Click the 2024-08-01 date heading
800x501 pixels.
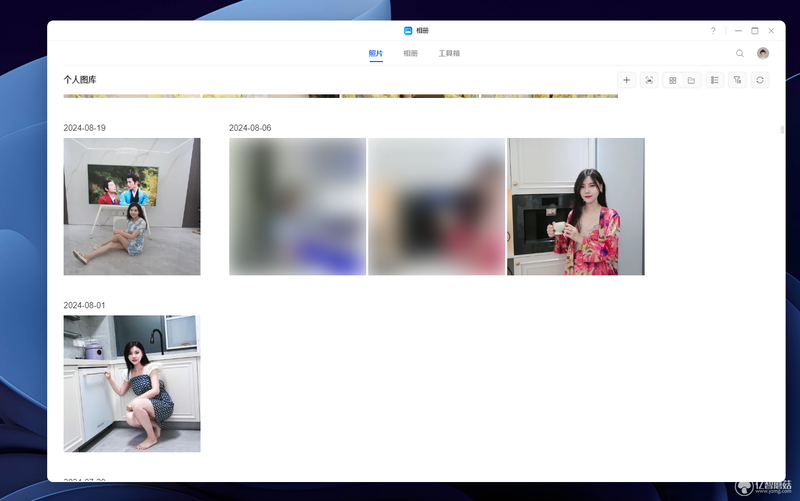pyautogui.click(x=84, y=305)
